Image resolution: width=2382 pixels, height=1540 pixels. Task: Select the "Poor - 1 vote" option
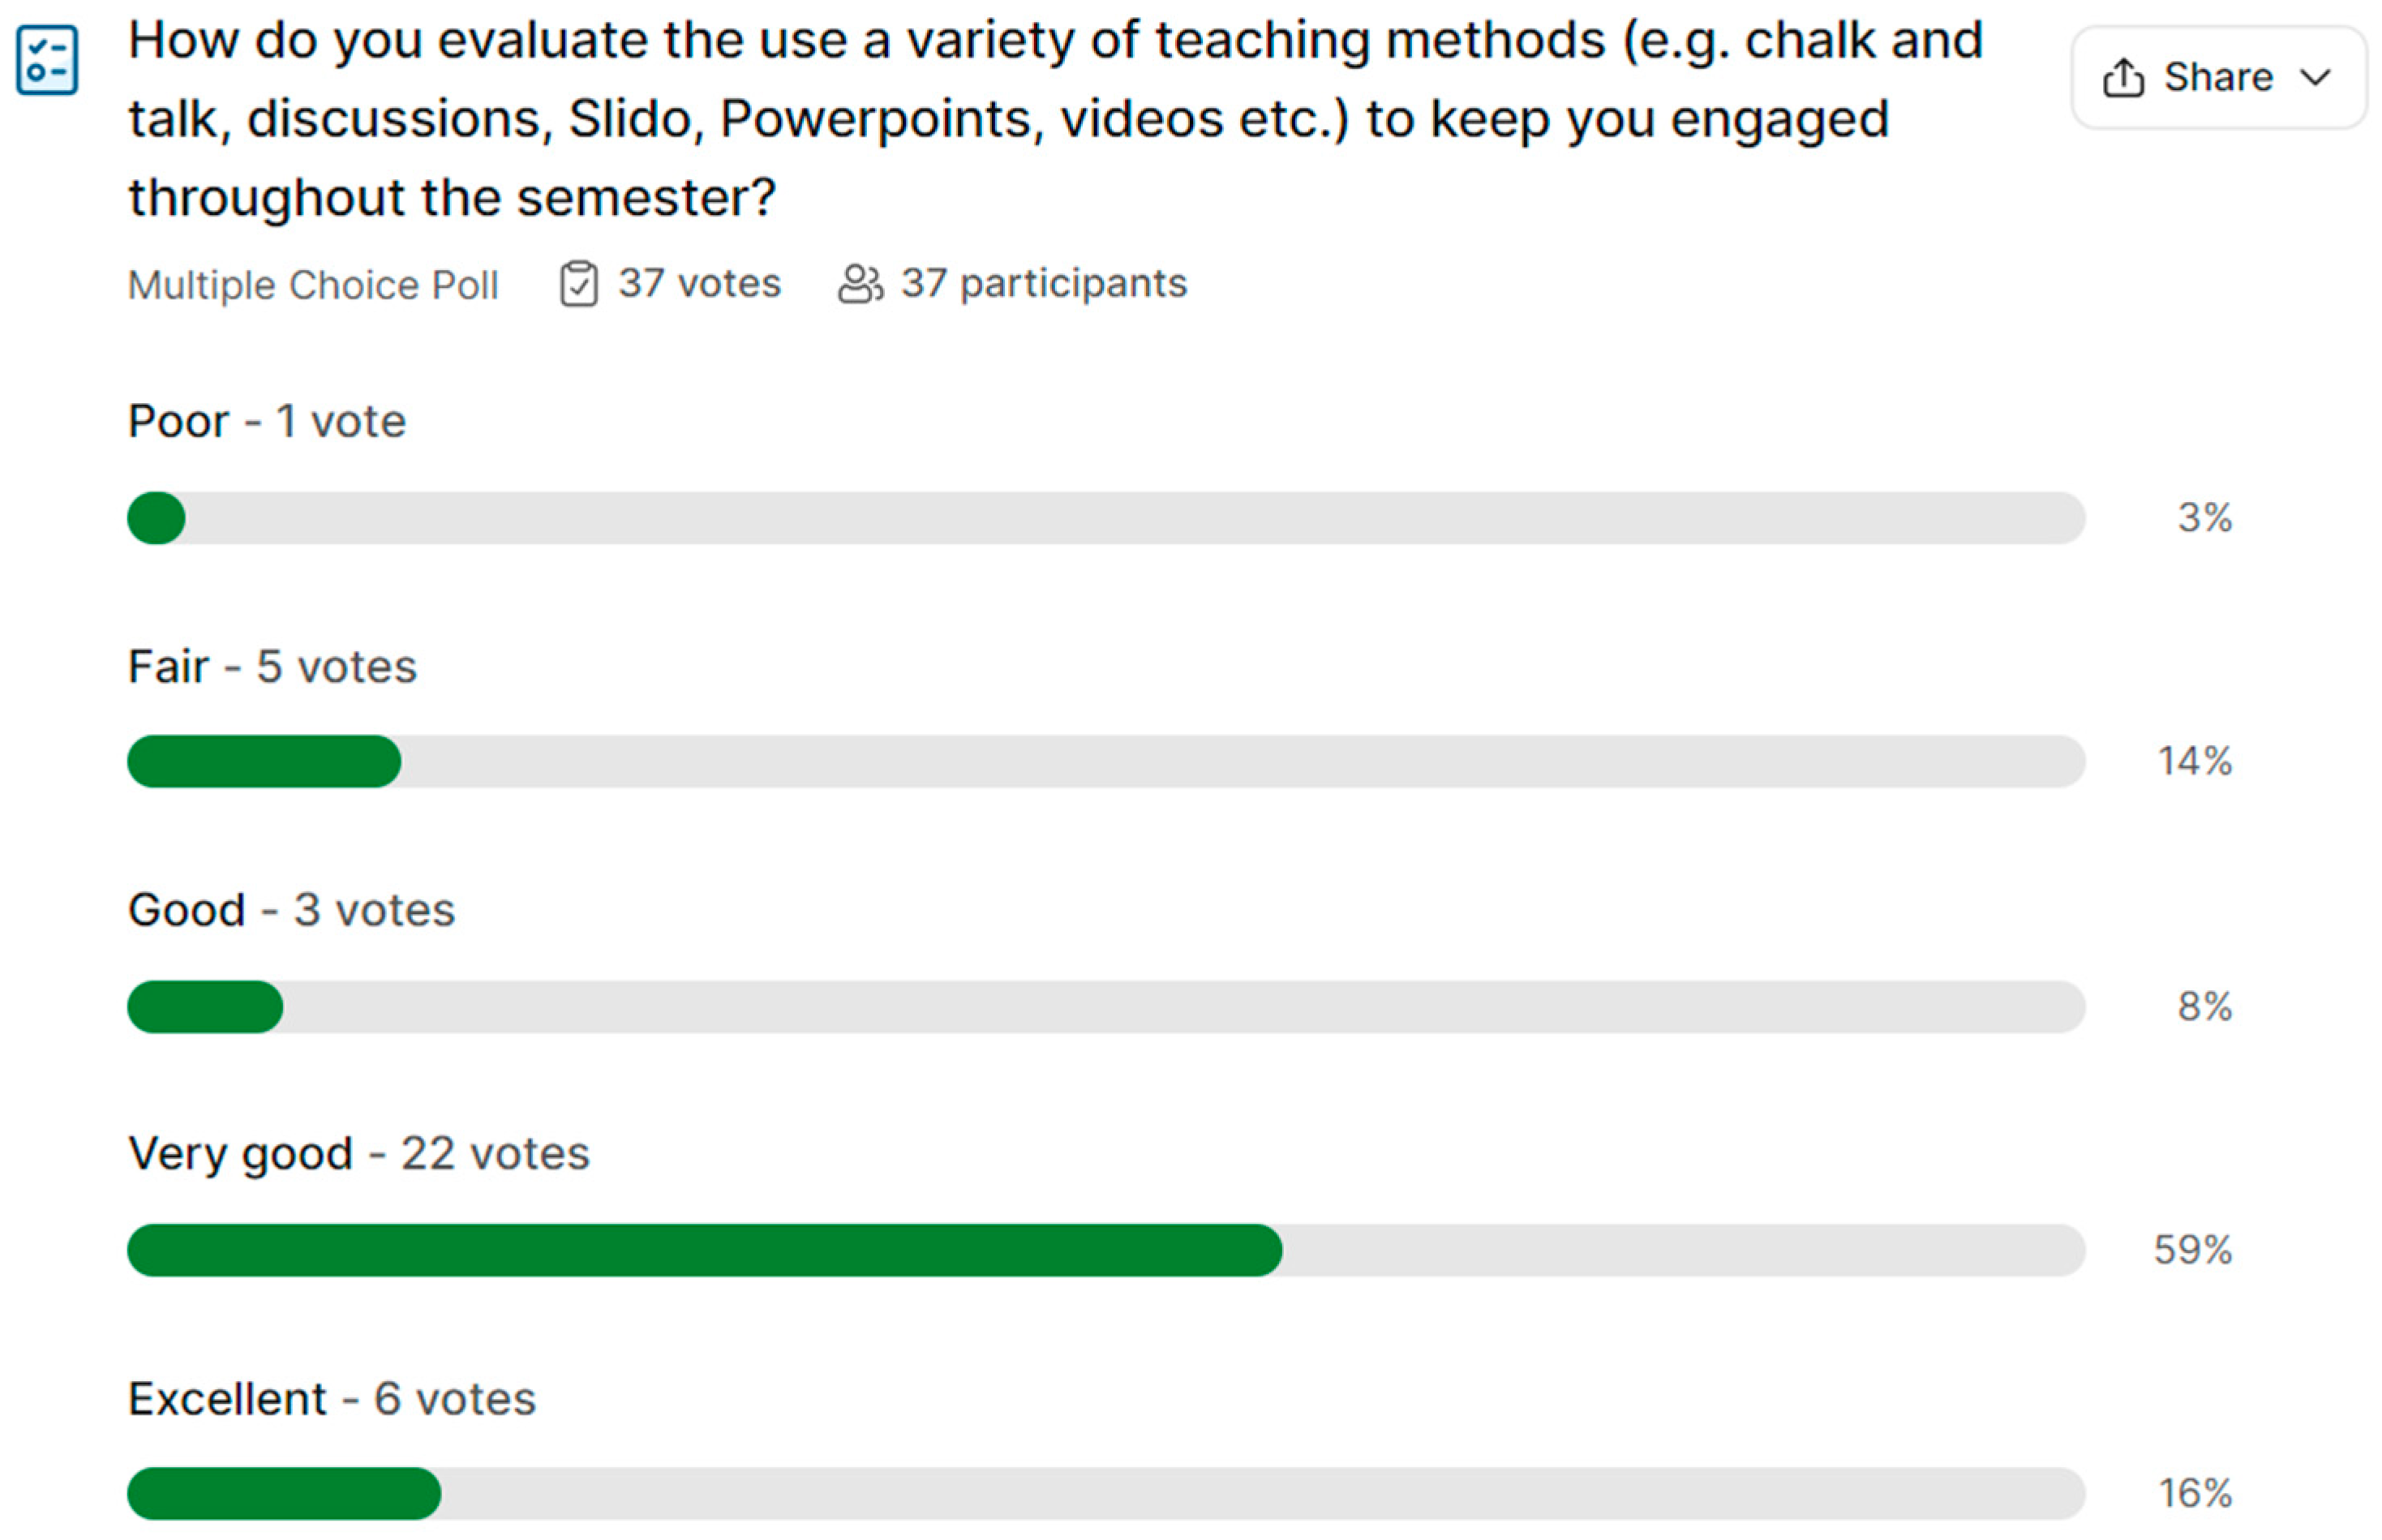(x=267, y=421)
